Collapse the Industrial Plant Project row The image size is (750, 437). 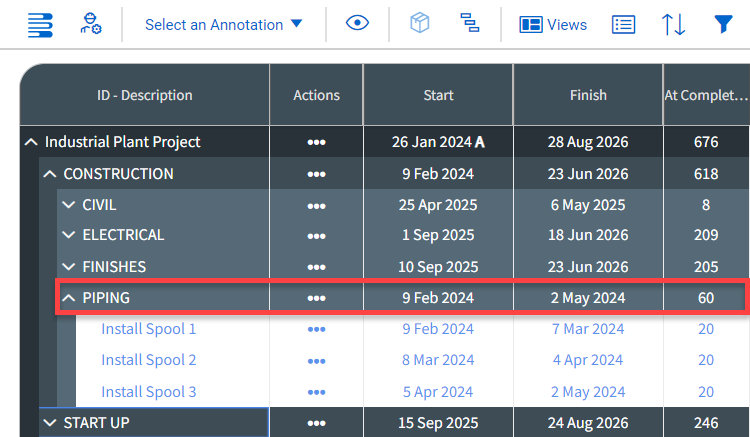point(31,142)
